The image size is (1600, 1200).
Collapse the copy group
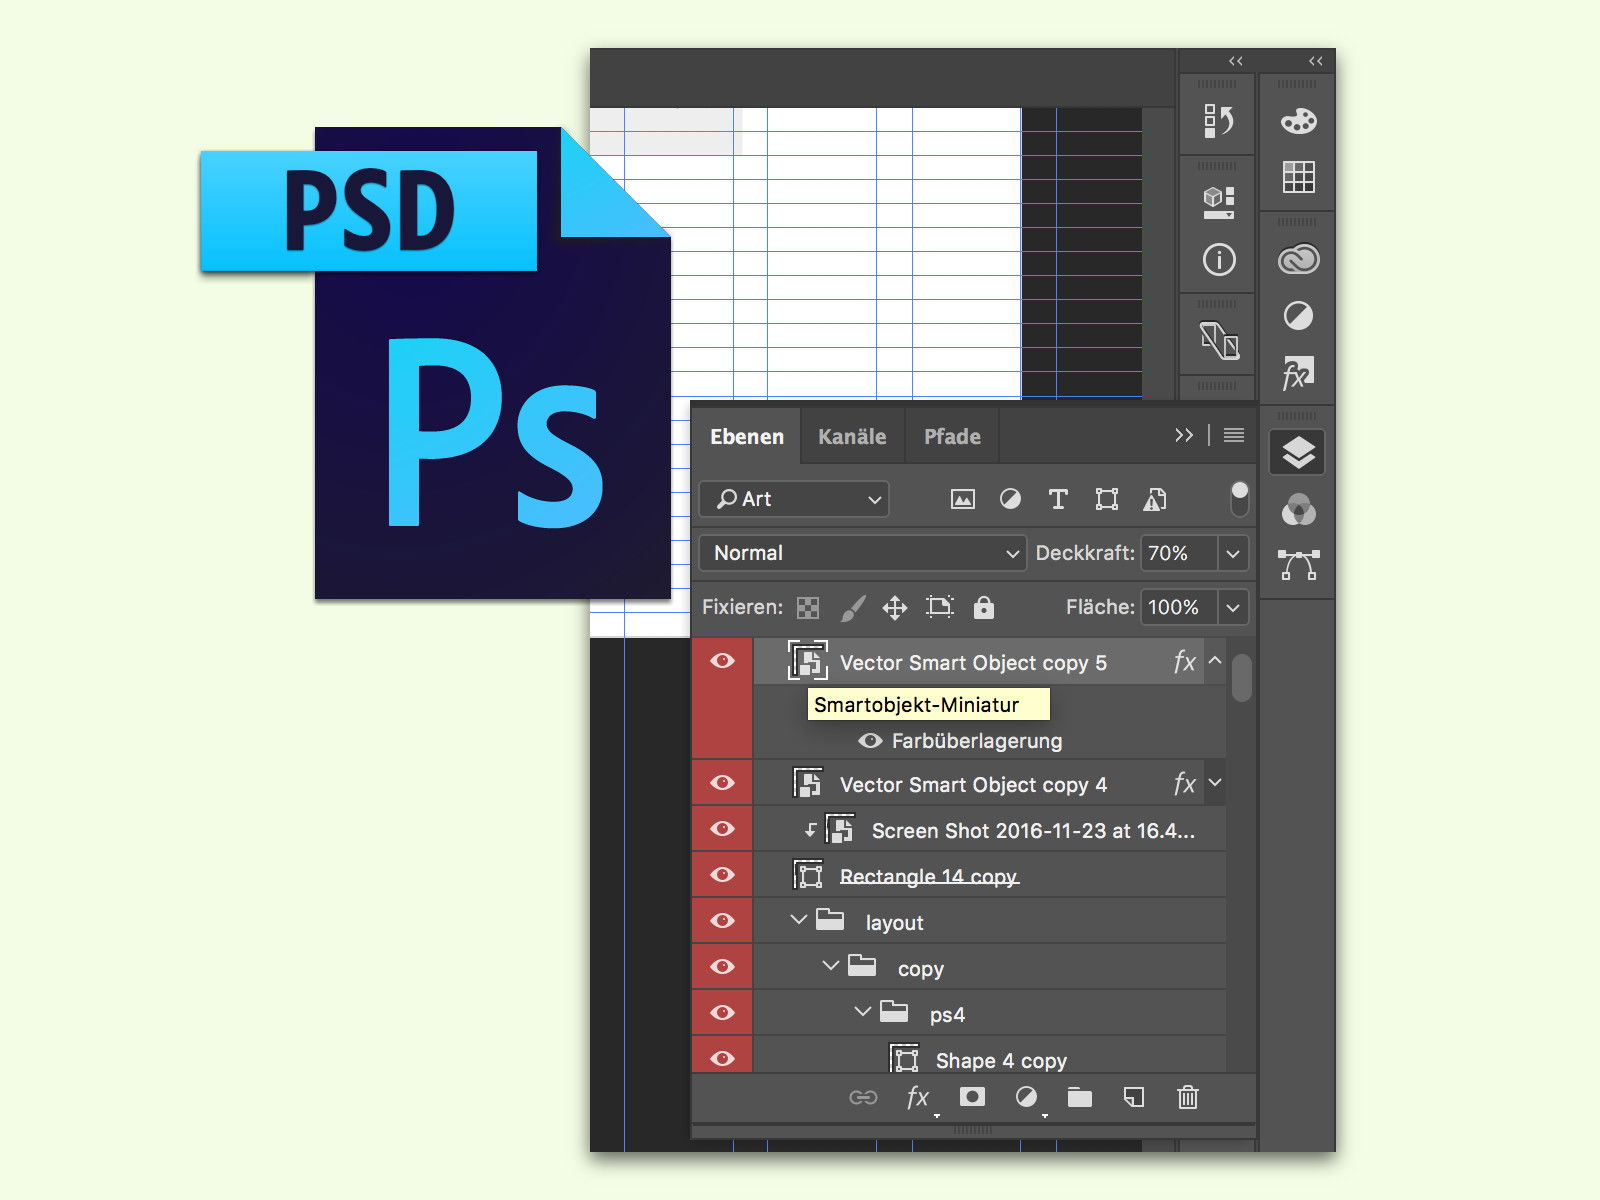point(830,965)
